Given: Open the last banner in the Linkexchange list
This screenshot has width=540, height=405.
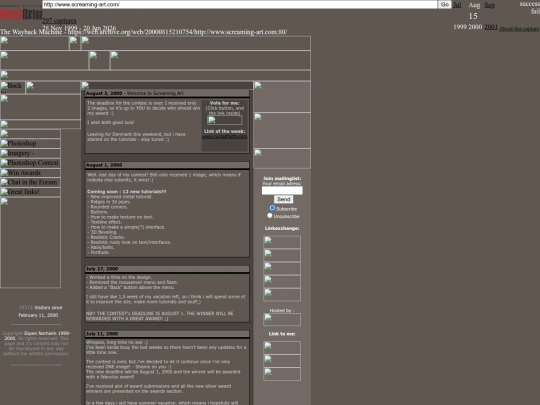Looking at the screenshot, I should point(282,295).
